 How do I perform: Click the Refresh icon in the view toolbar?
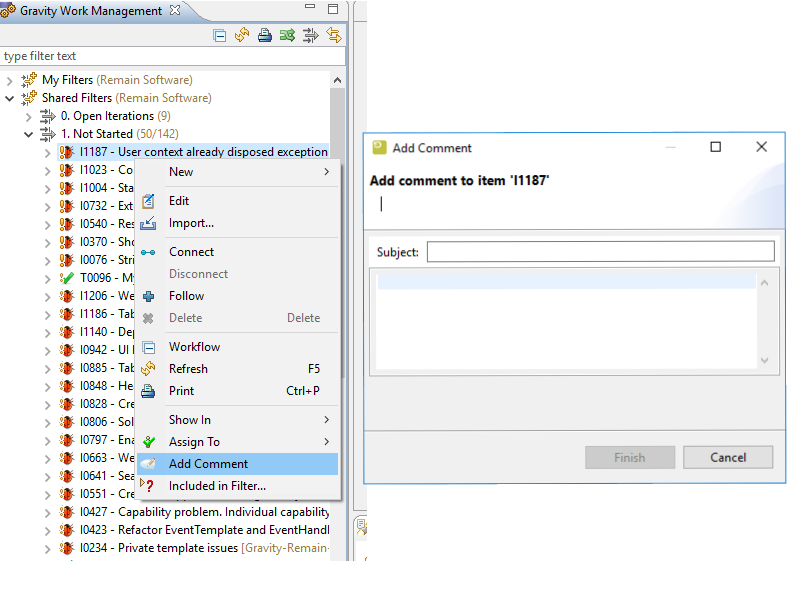pyautogui.click(x=242, y=35)
